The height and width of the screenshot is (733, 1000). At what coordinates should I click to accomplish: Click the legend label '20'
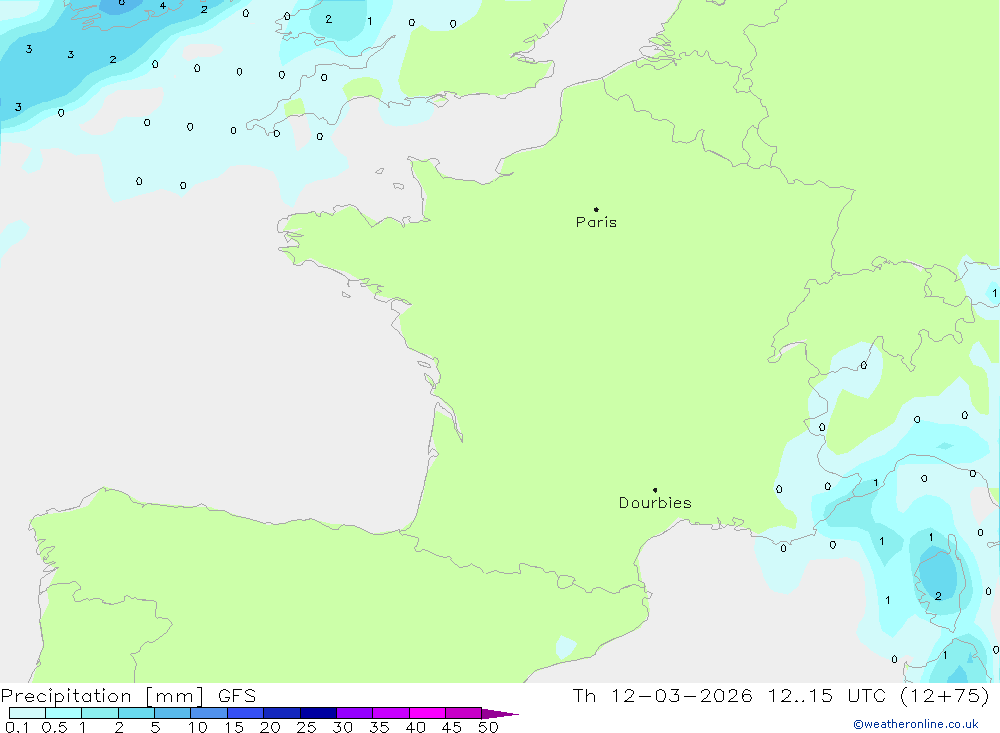pyautogui.click(x=270, y=727)
